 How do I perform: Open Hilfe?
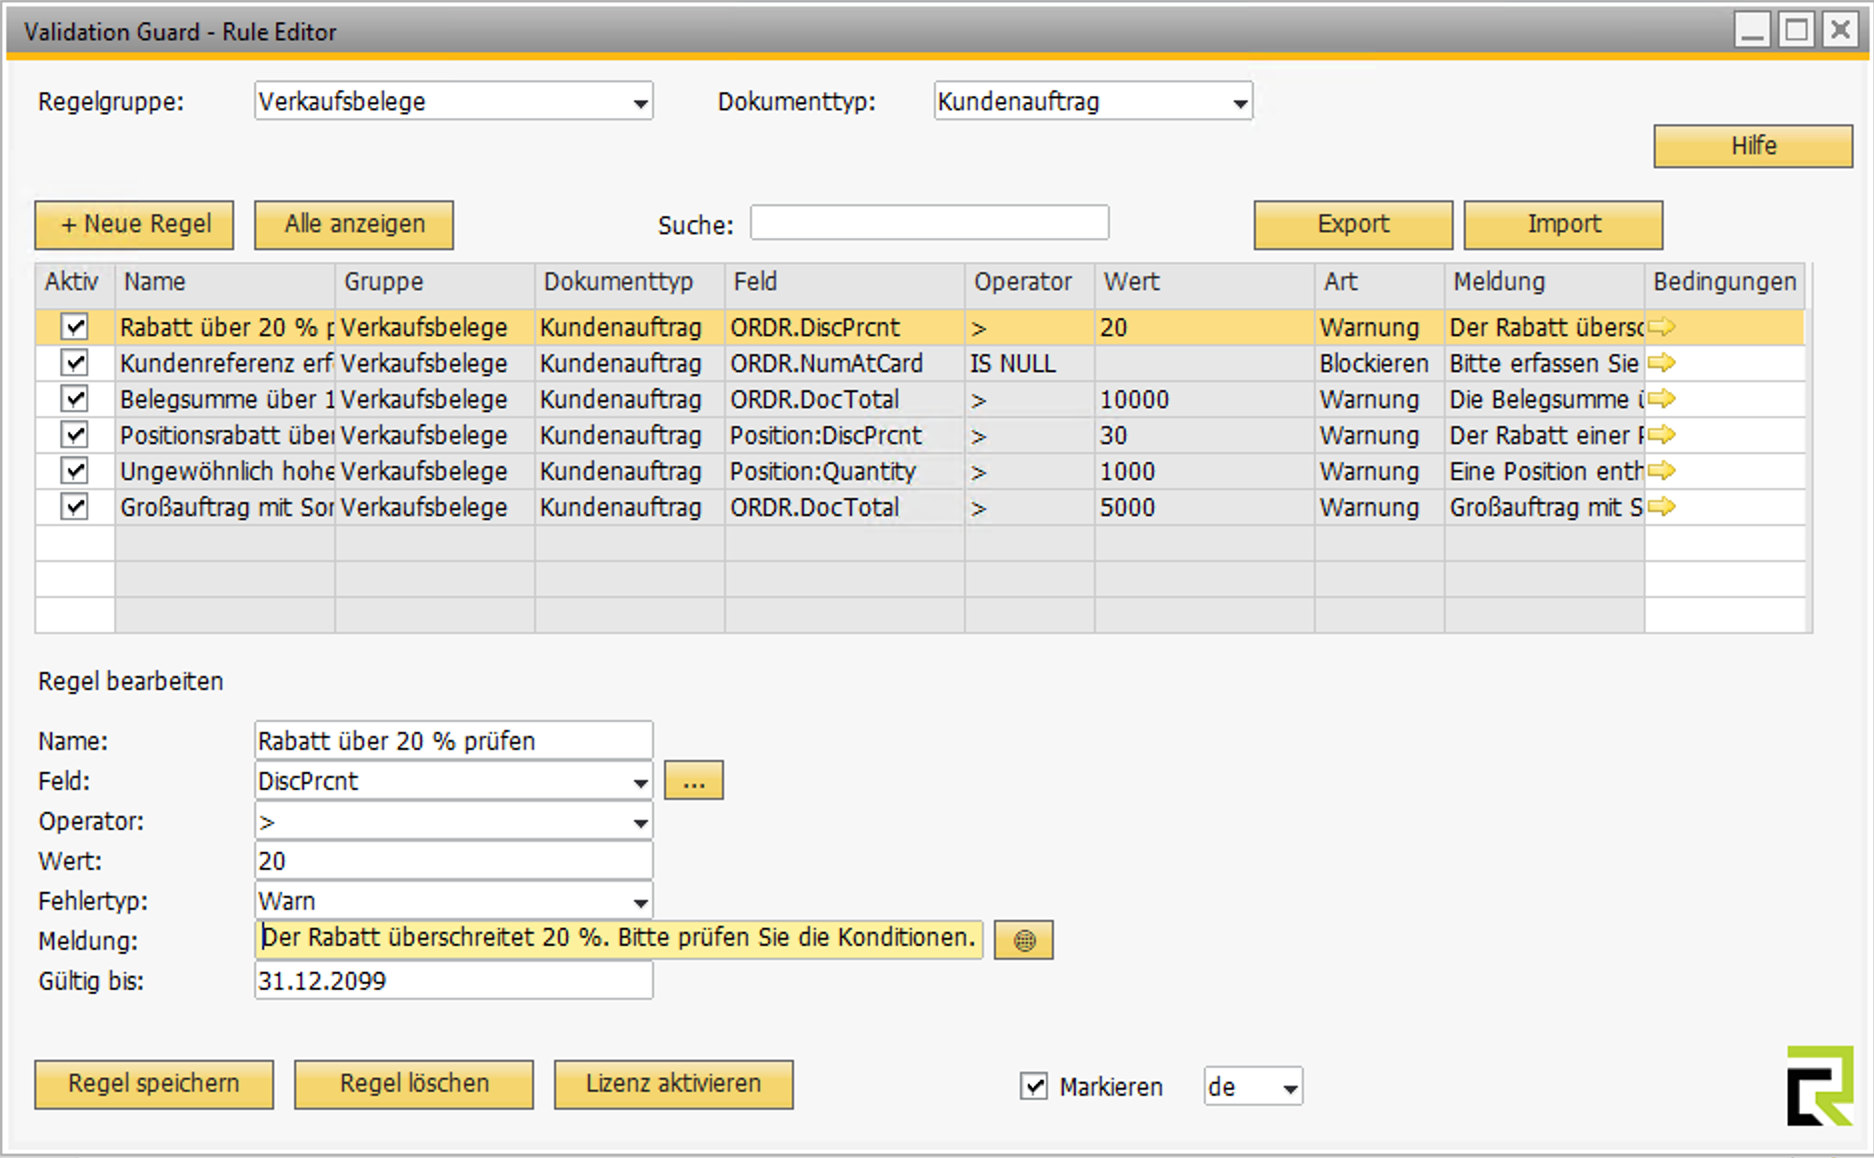coord(1753,146)
